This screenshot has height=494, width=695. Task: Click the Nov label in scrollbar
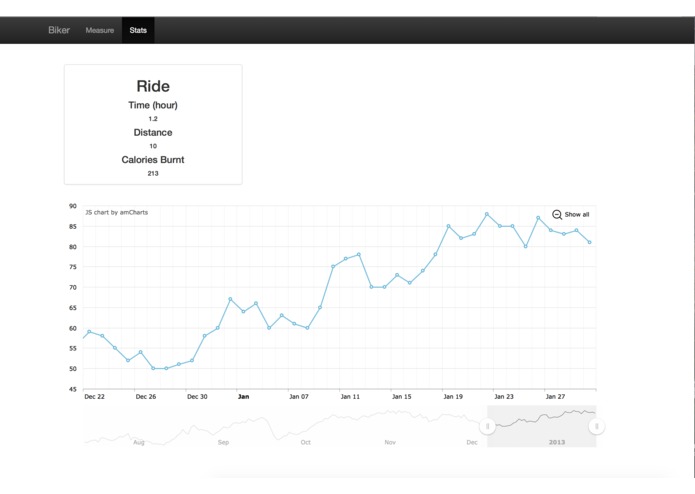(x=390, y=442)
